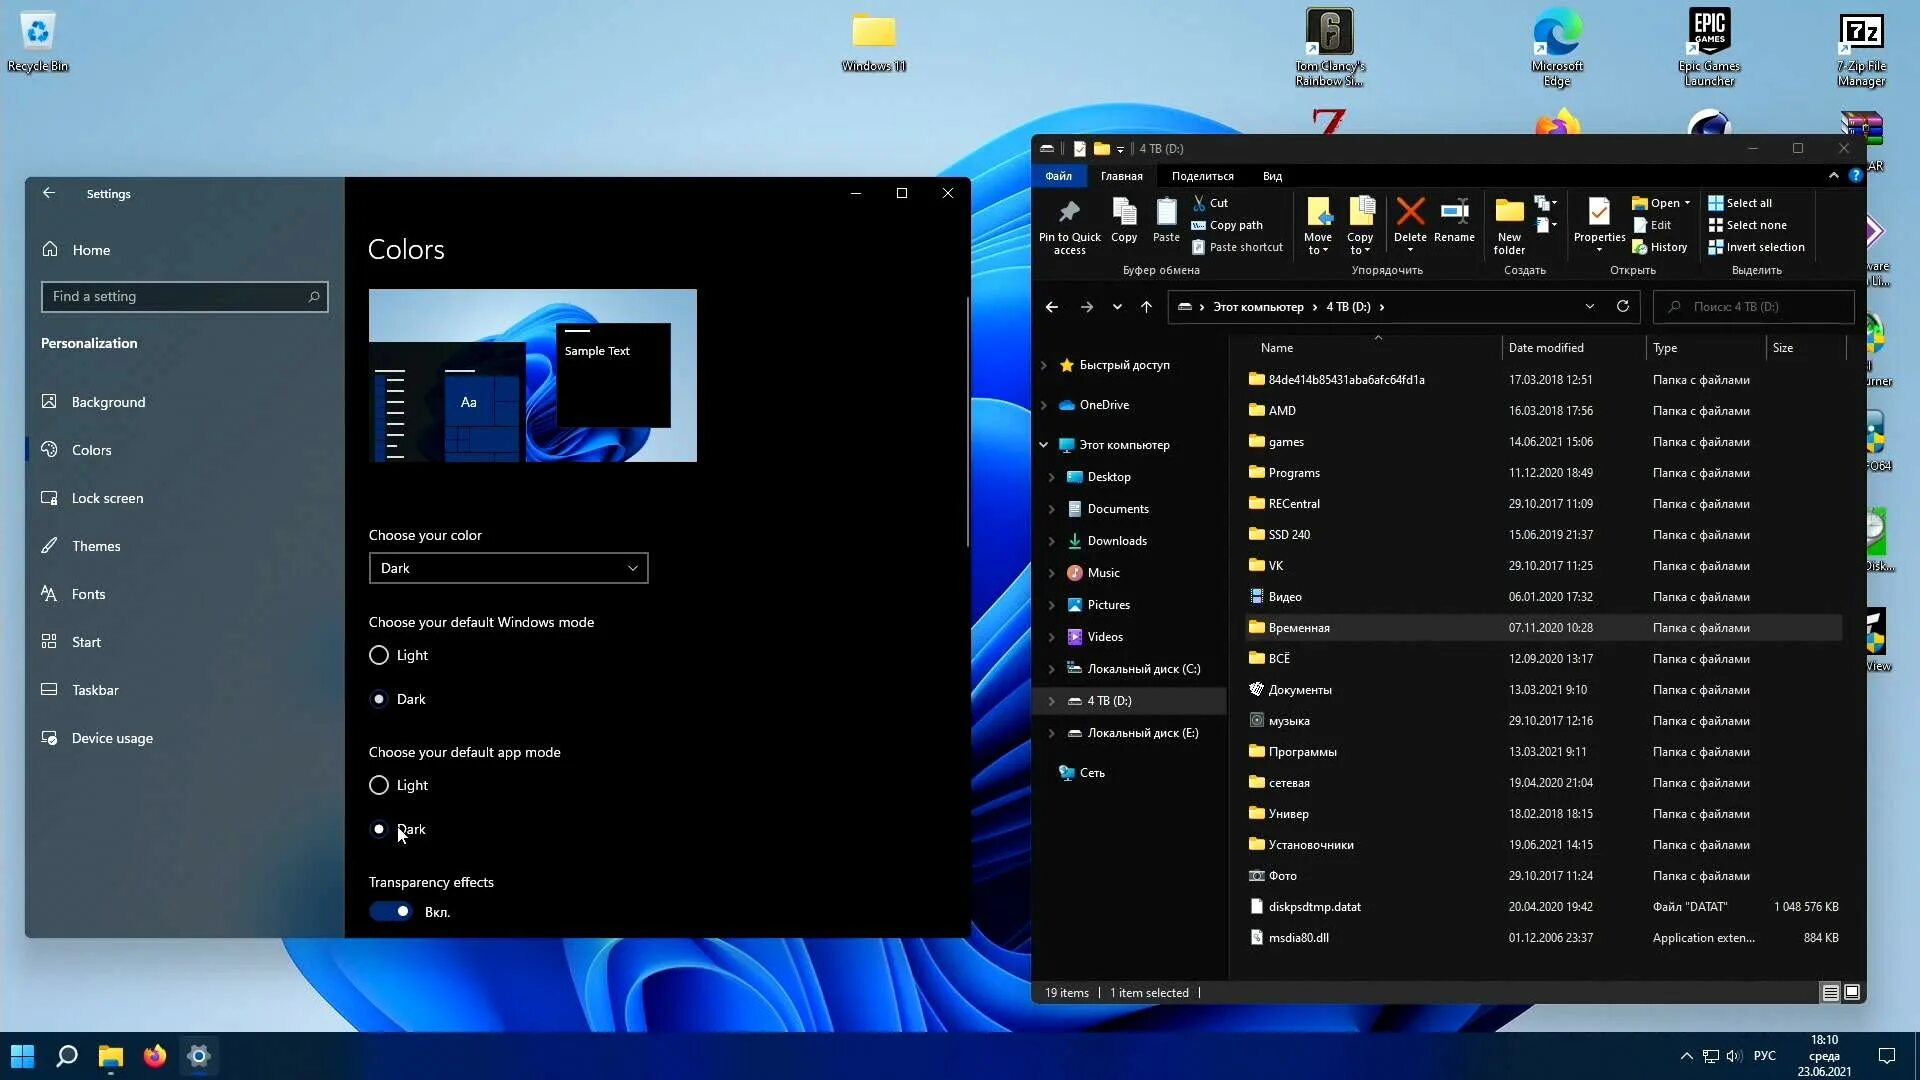Open the View tab in File Explorer
This screenshot has width=1920, height=1080.
pyautogui.click(x=1271, y=175)
